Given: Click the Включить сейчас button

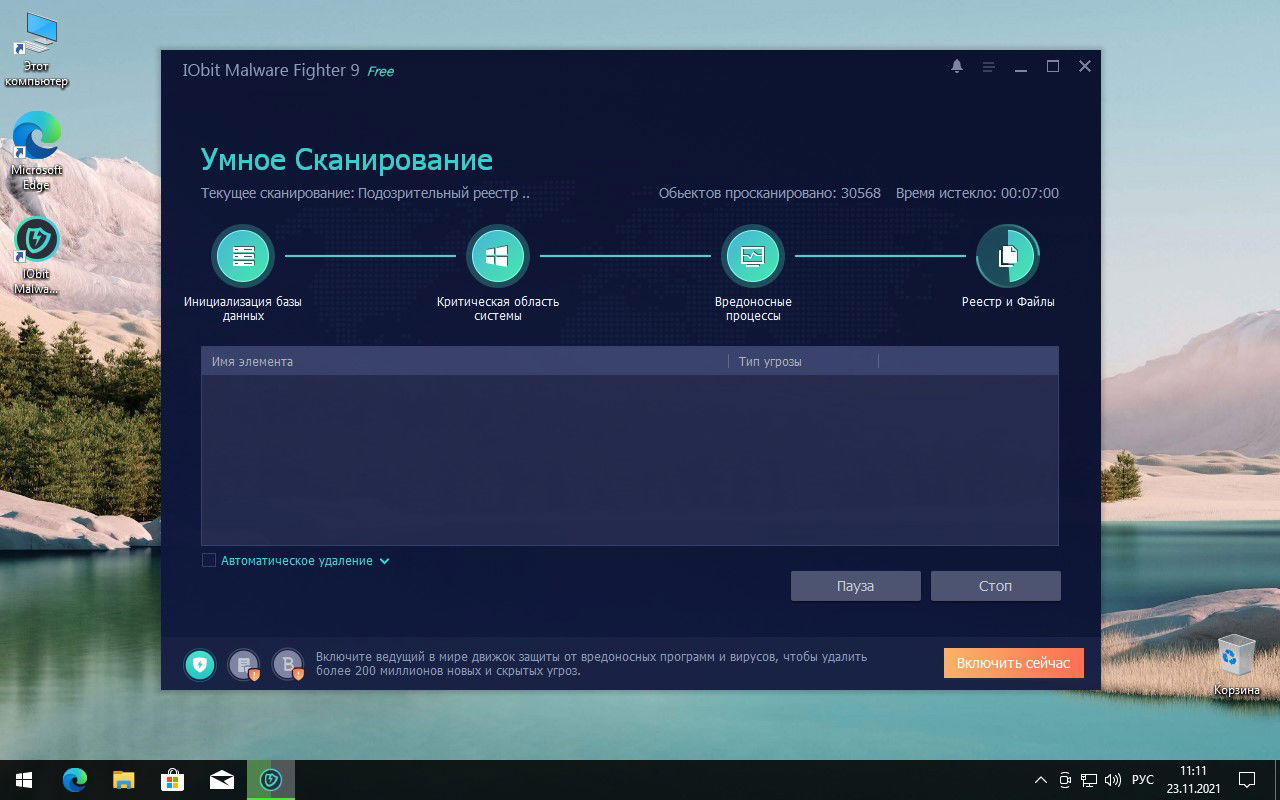Looking at the screenshot, I should 1014,663.
